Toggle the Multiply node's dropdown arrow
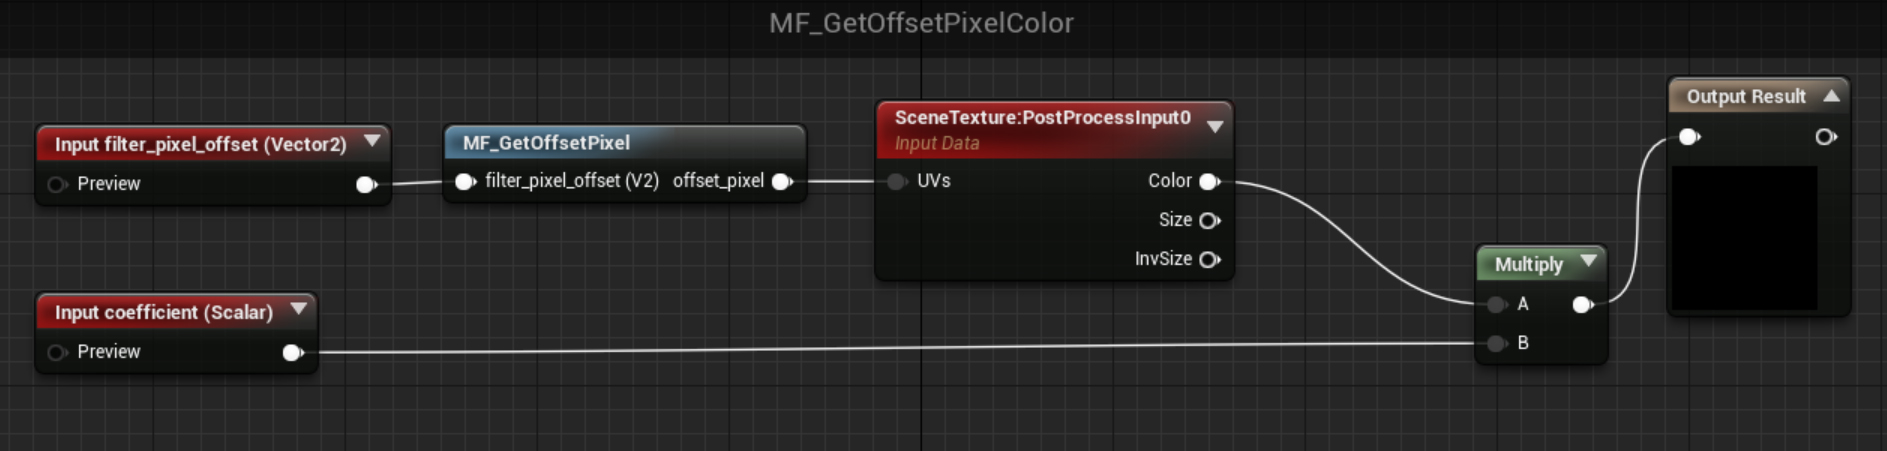This screenshot has width=1887, height=451. click(x=1588, y=261)
